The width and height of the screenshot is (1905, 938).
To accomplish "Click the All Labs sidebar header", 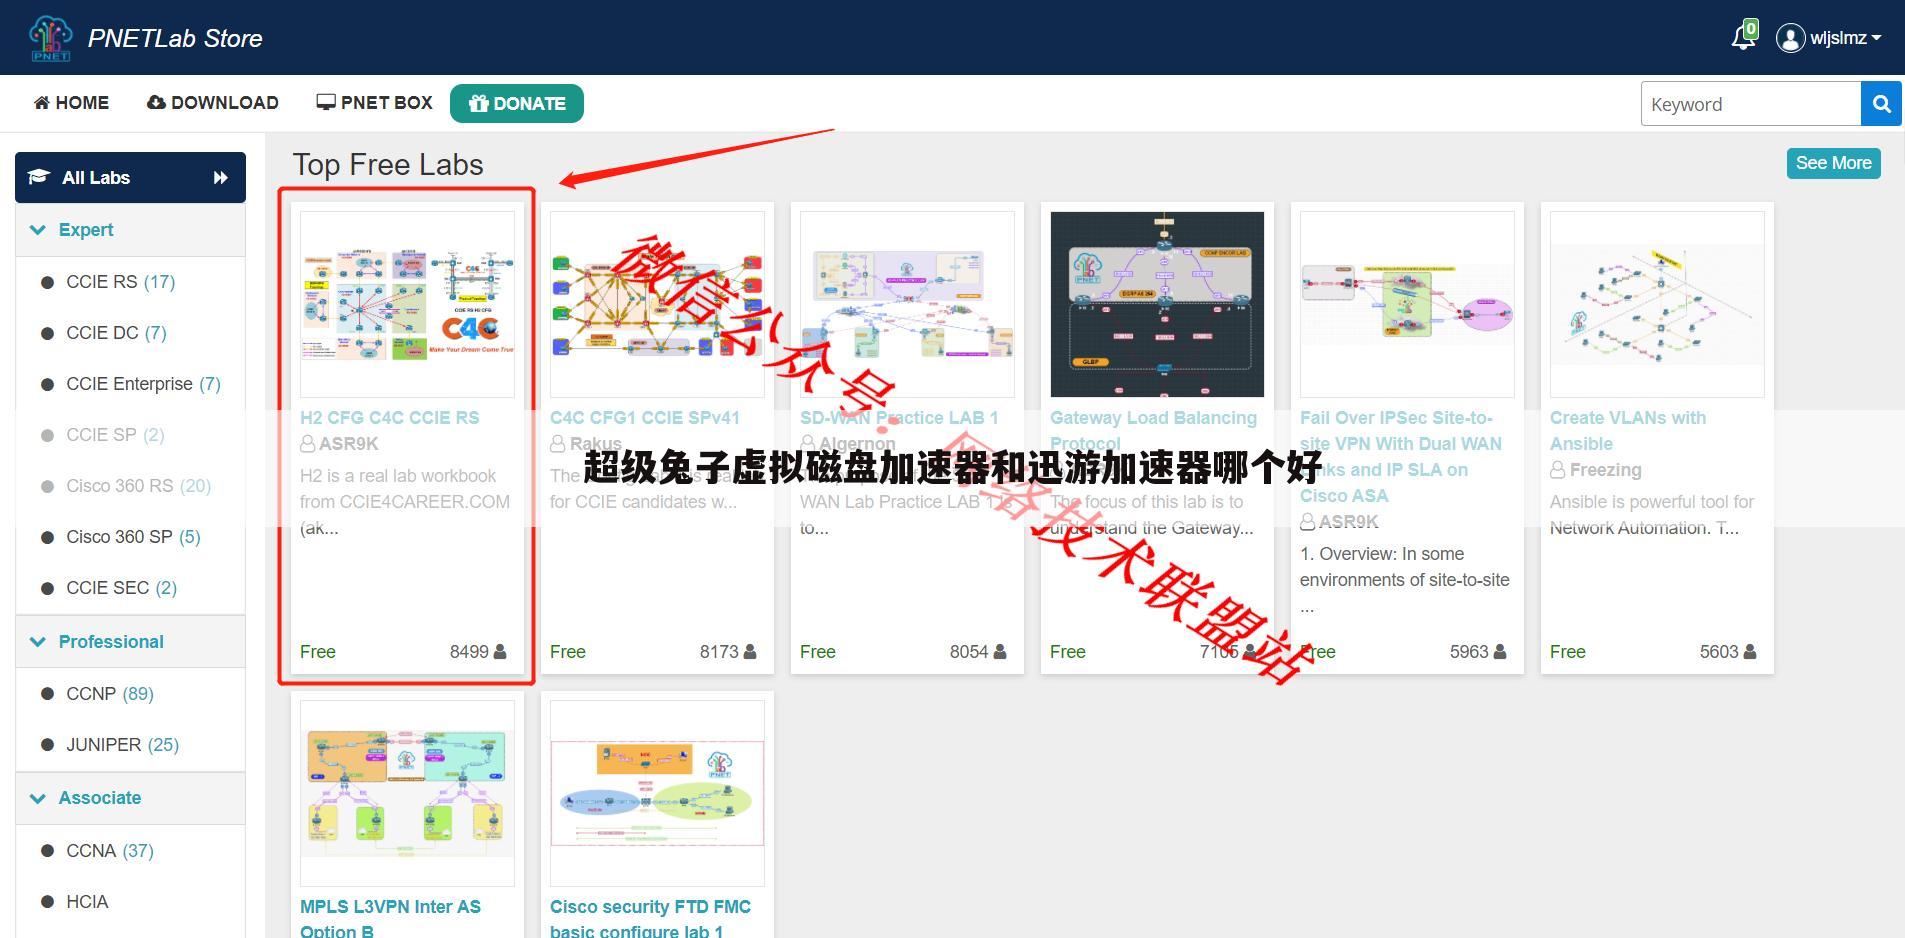I will point(130,177).
